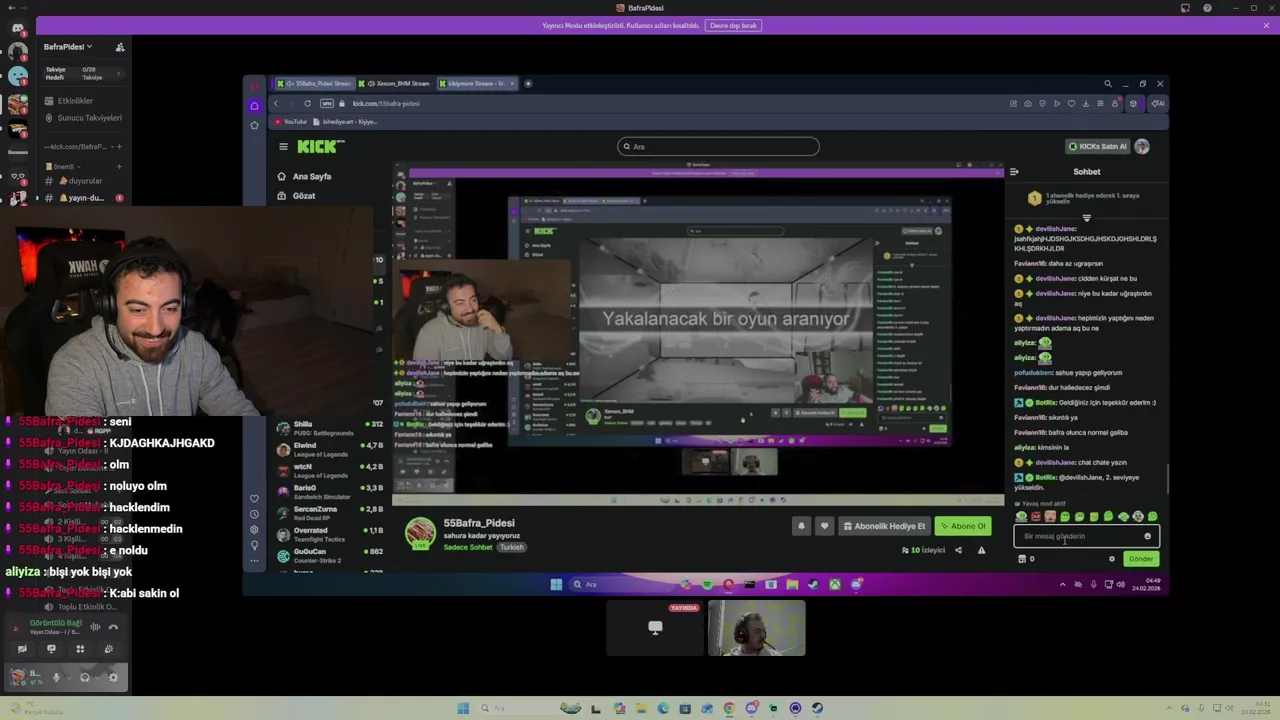
Task: Toggle the follow heart for 55Bafra_Pidesi
Action: coord(824,526)
